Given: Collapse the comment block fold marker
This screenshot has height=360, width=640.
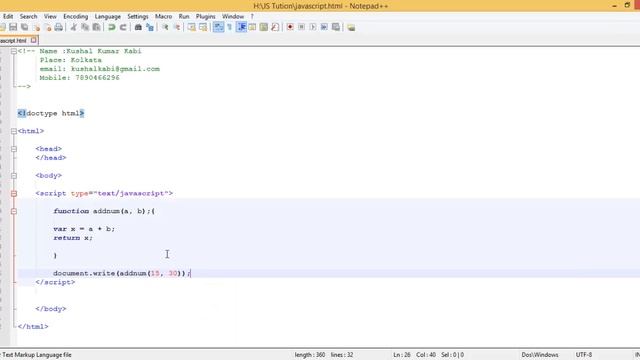Looking at the screenshot, I should pos(14,51).
